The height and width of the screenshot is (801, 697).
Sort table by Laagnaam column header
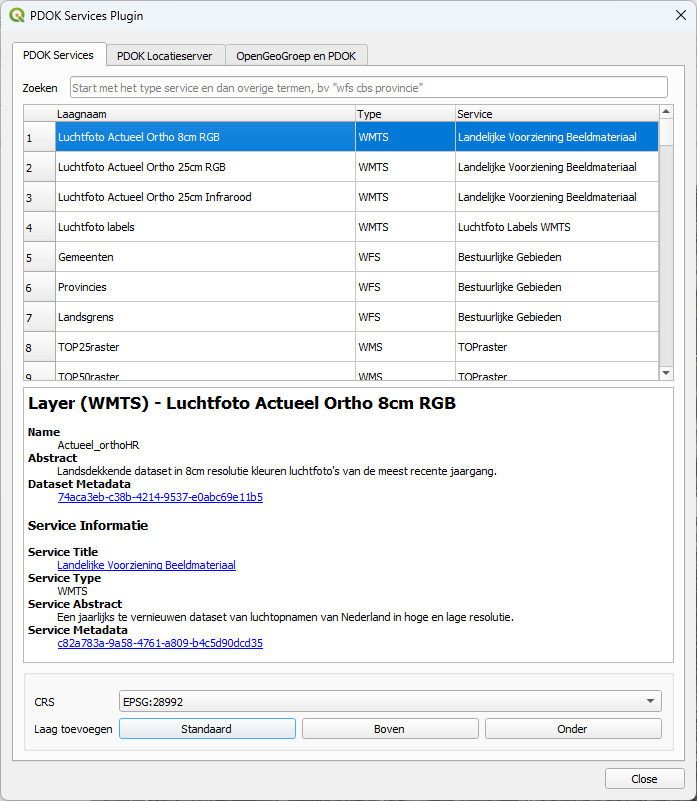point(205,114)
